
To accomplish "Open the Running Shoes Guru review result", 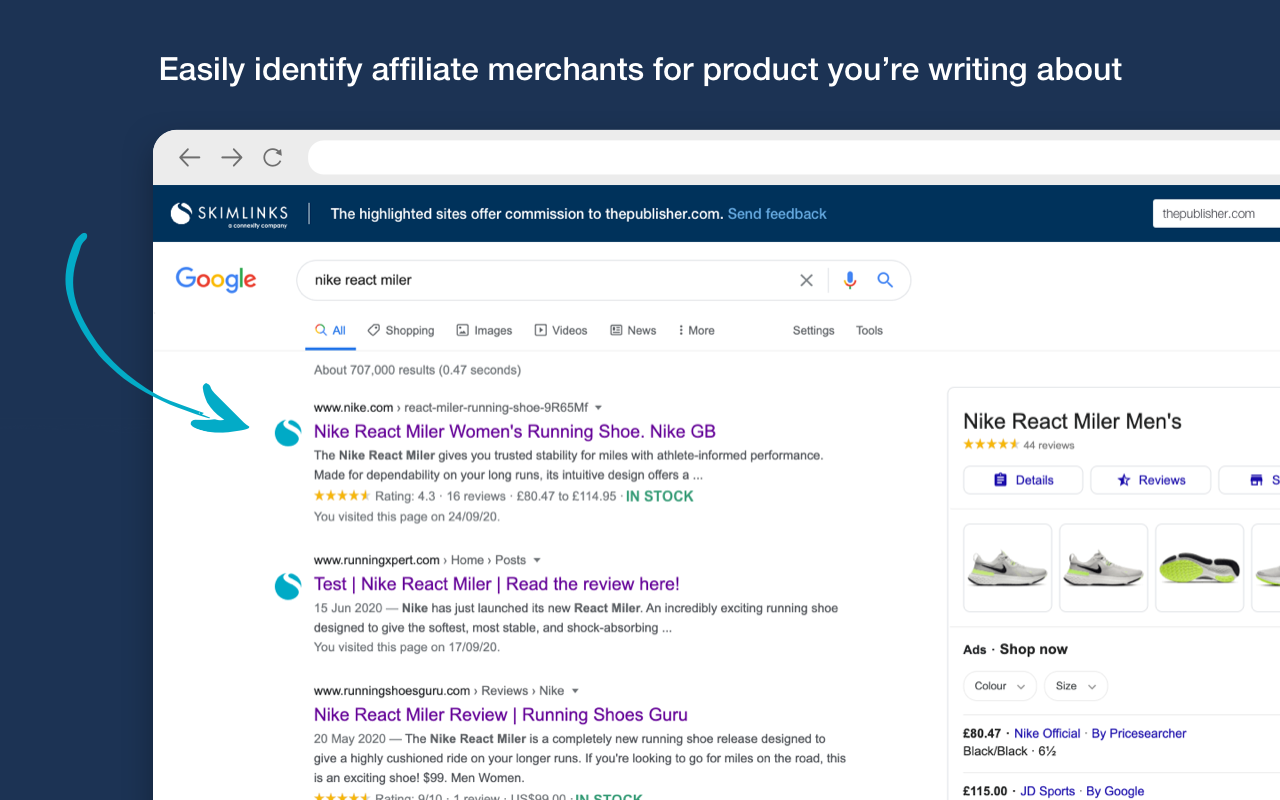I will [x=501, y=715].
